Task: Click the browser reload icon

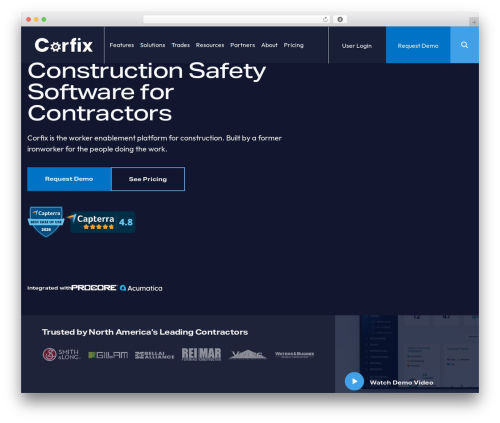Action: tap(325, 19)
